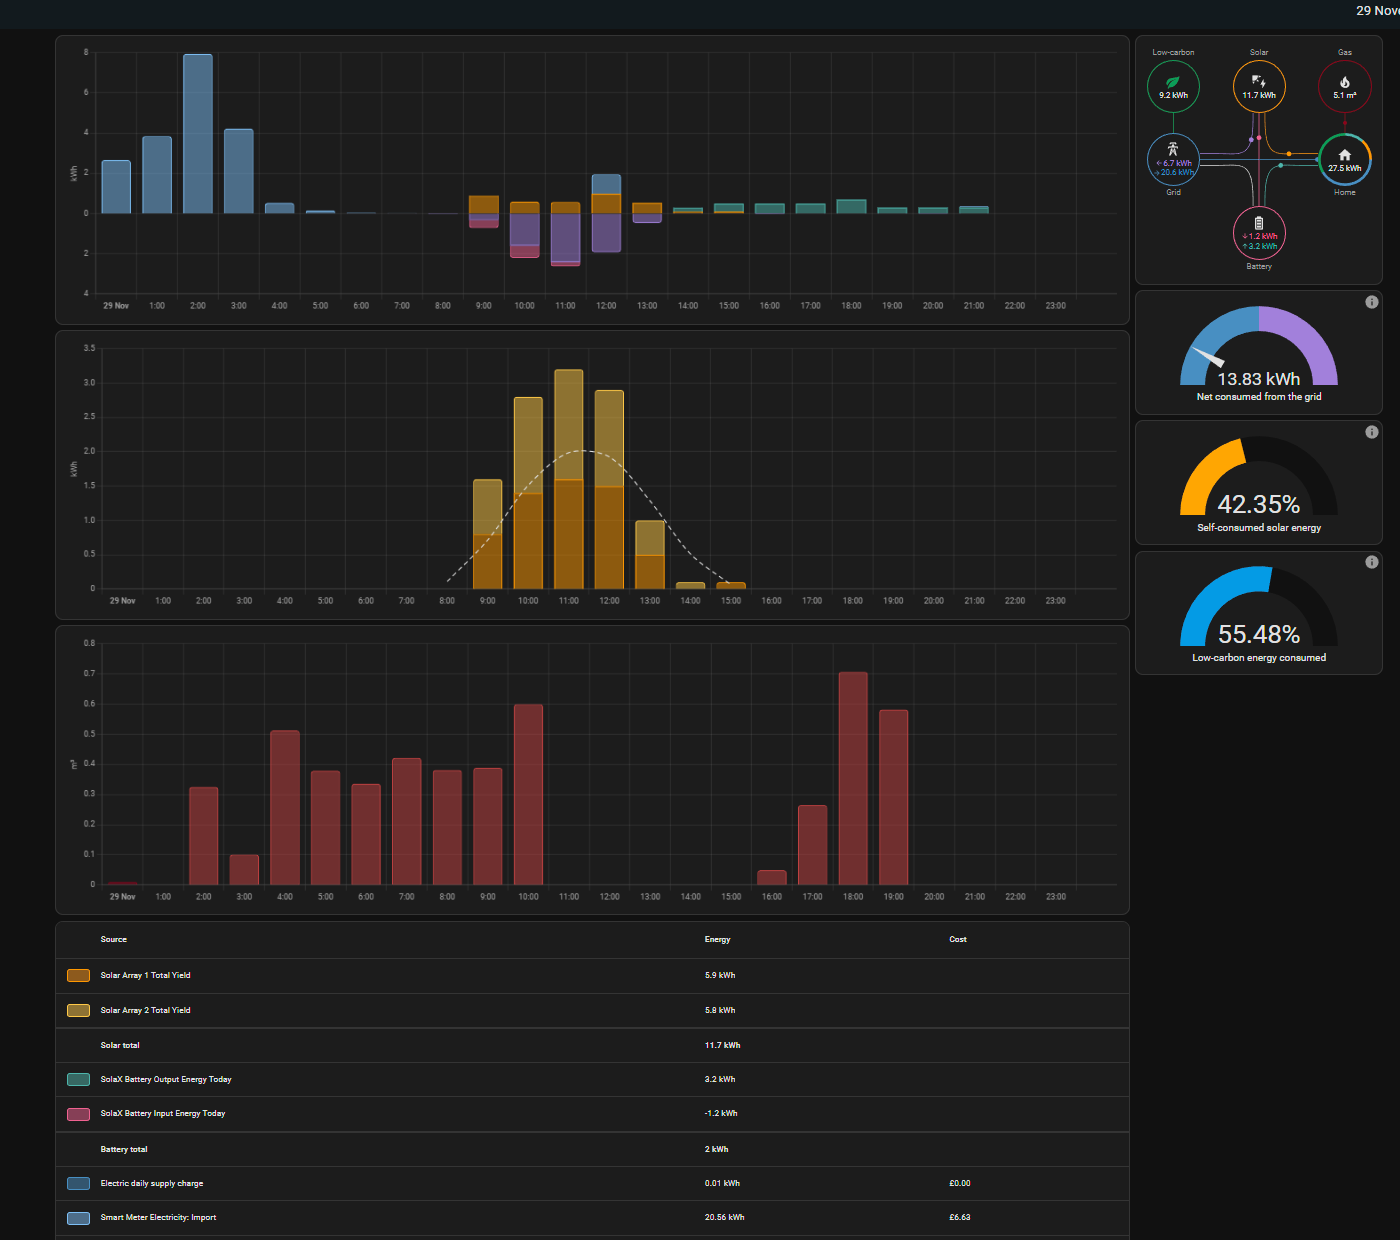
Task: Open info for Net consumed from grid gauge
Action: click(x=1372, y=302)
